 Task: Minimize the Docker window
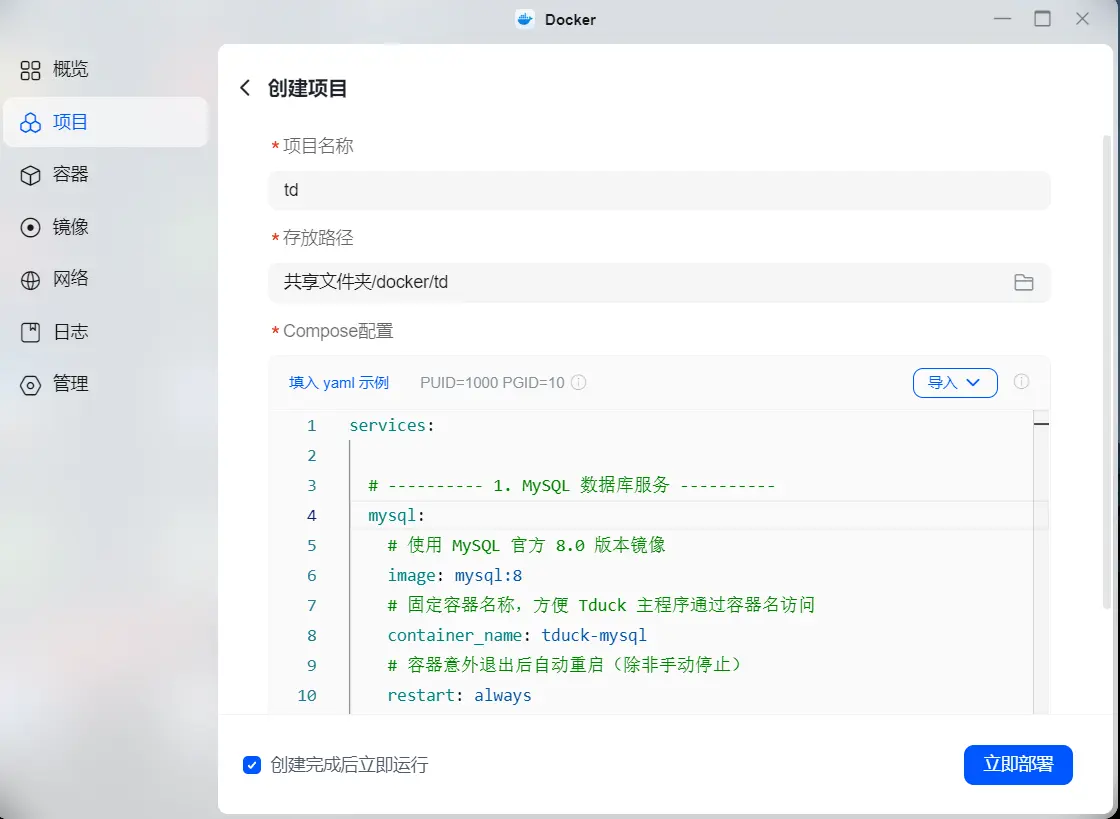(x=1002, y=19)
